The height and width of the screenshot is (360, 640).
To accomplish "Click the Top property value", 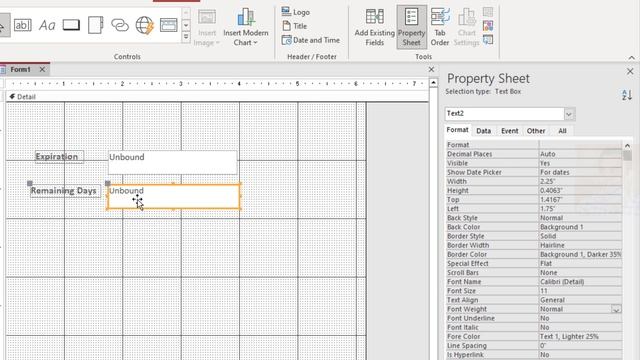I will click(x=580, y=200).
